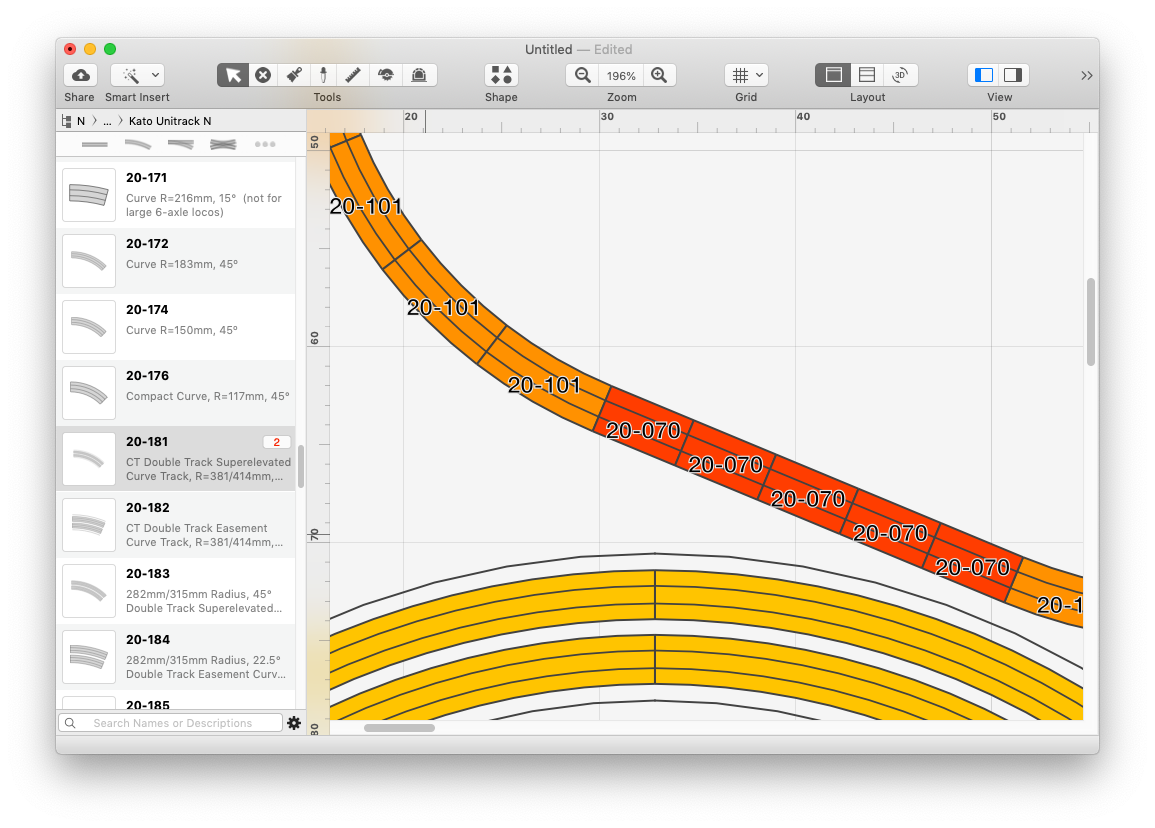Screen dimensions: 1155x828
Task: Open the library settings gear
Action: point(294,723)
